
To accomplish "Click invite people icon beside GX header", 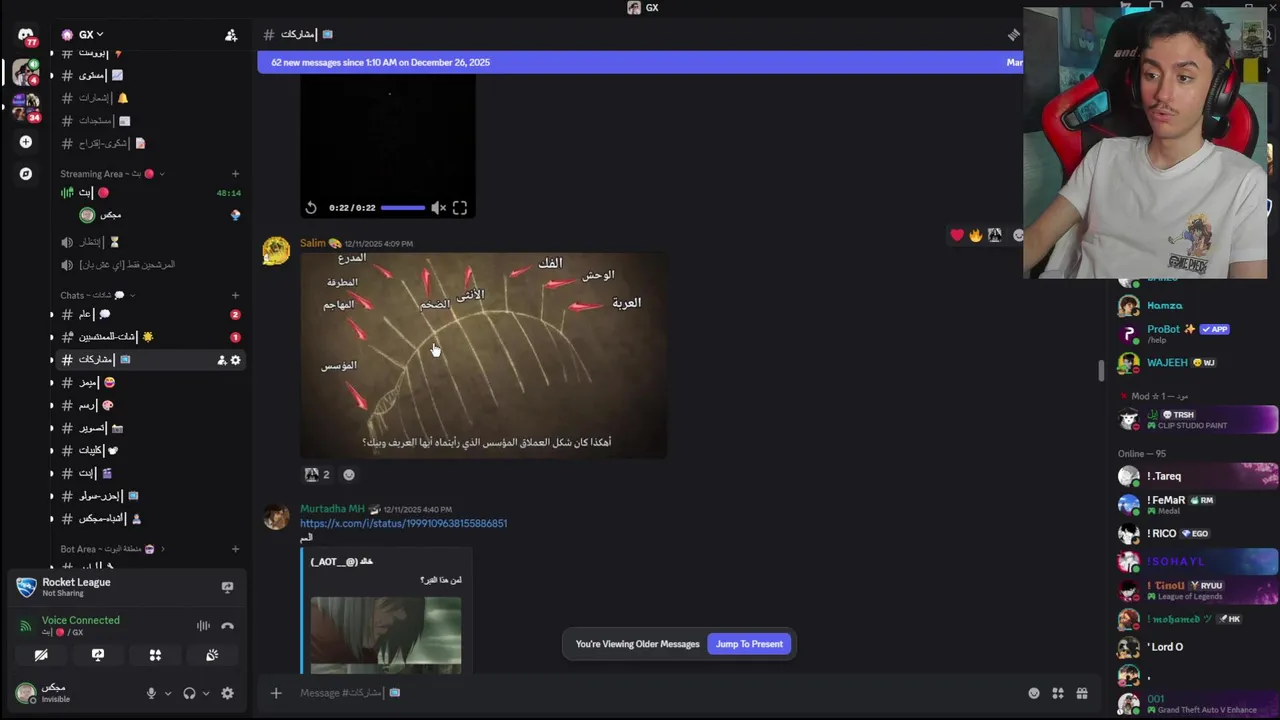I will pos(231,35).
